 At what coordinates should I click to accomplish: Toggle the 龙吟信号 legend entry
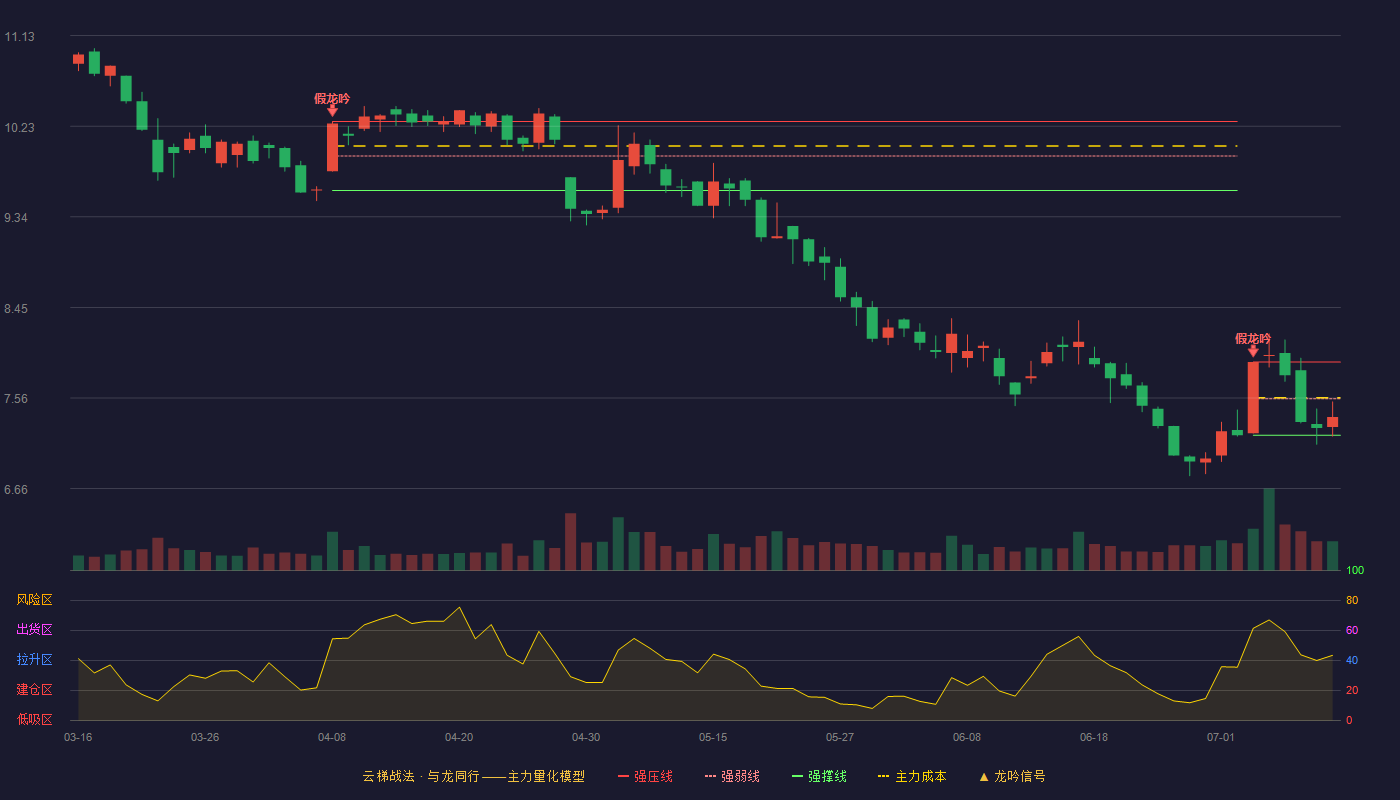point(1012,777)
